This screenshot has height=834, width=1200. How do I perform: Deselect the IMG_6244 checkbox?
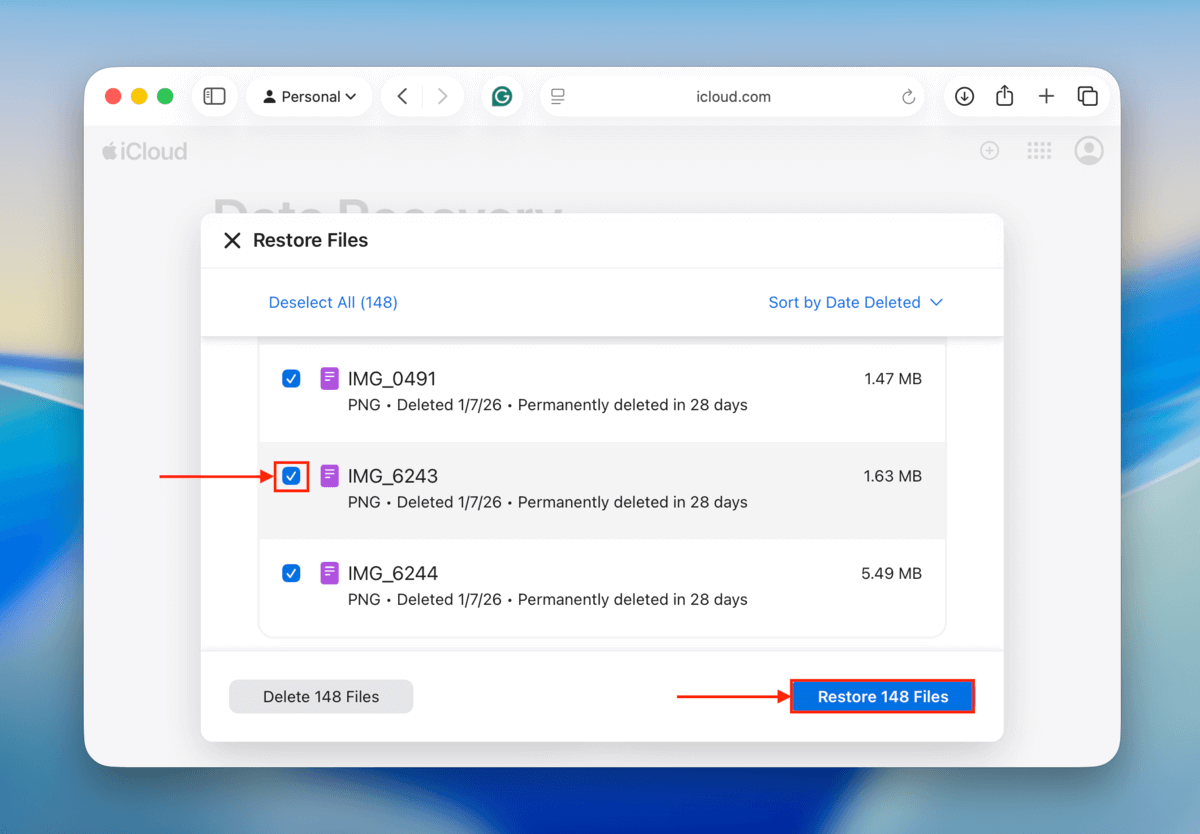click(x=291, y=573)
